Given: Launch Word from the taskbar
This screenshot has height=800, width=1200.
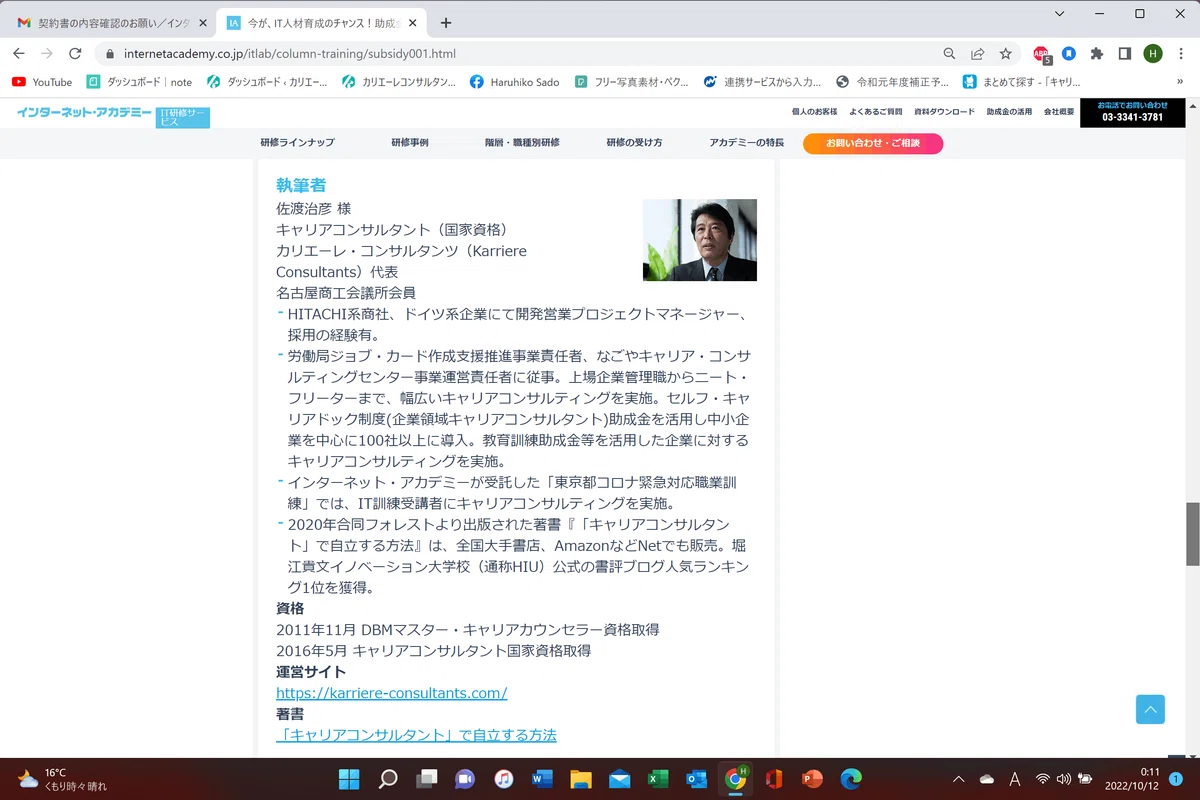Looking at the screenshot, I should coord(542,779).
